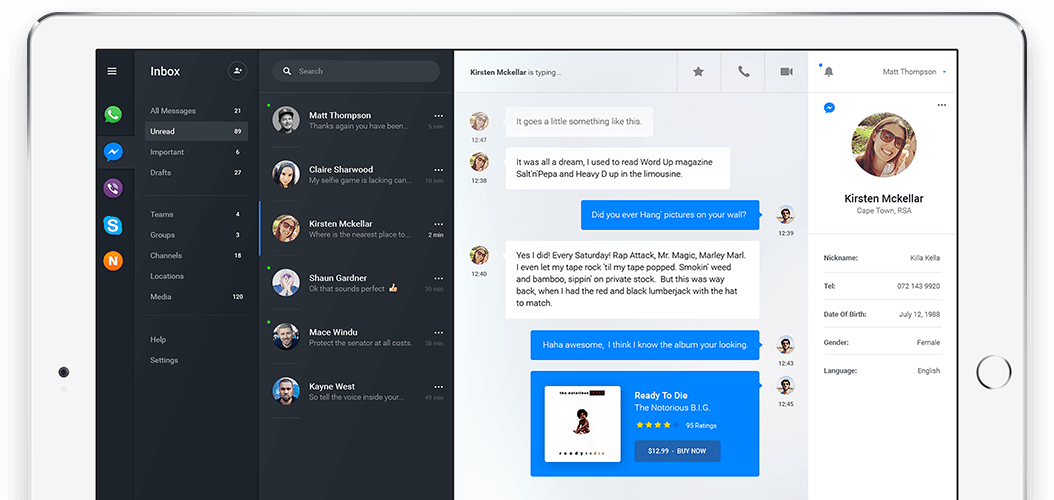Click the orange N channel icon
This screenshot has width=1054, height=500.
pyautogui.click(x=114, y=261)
